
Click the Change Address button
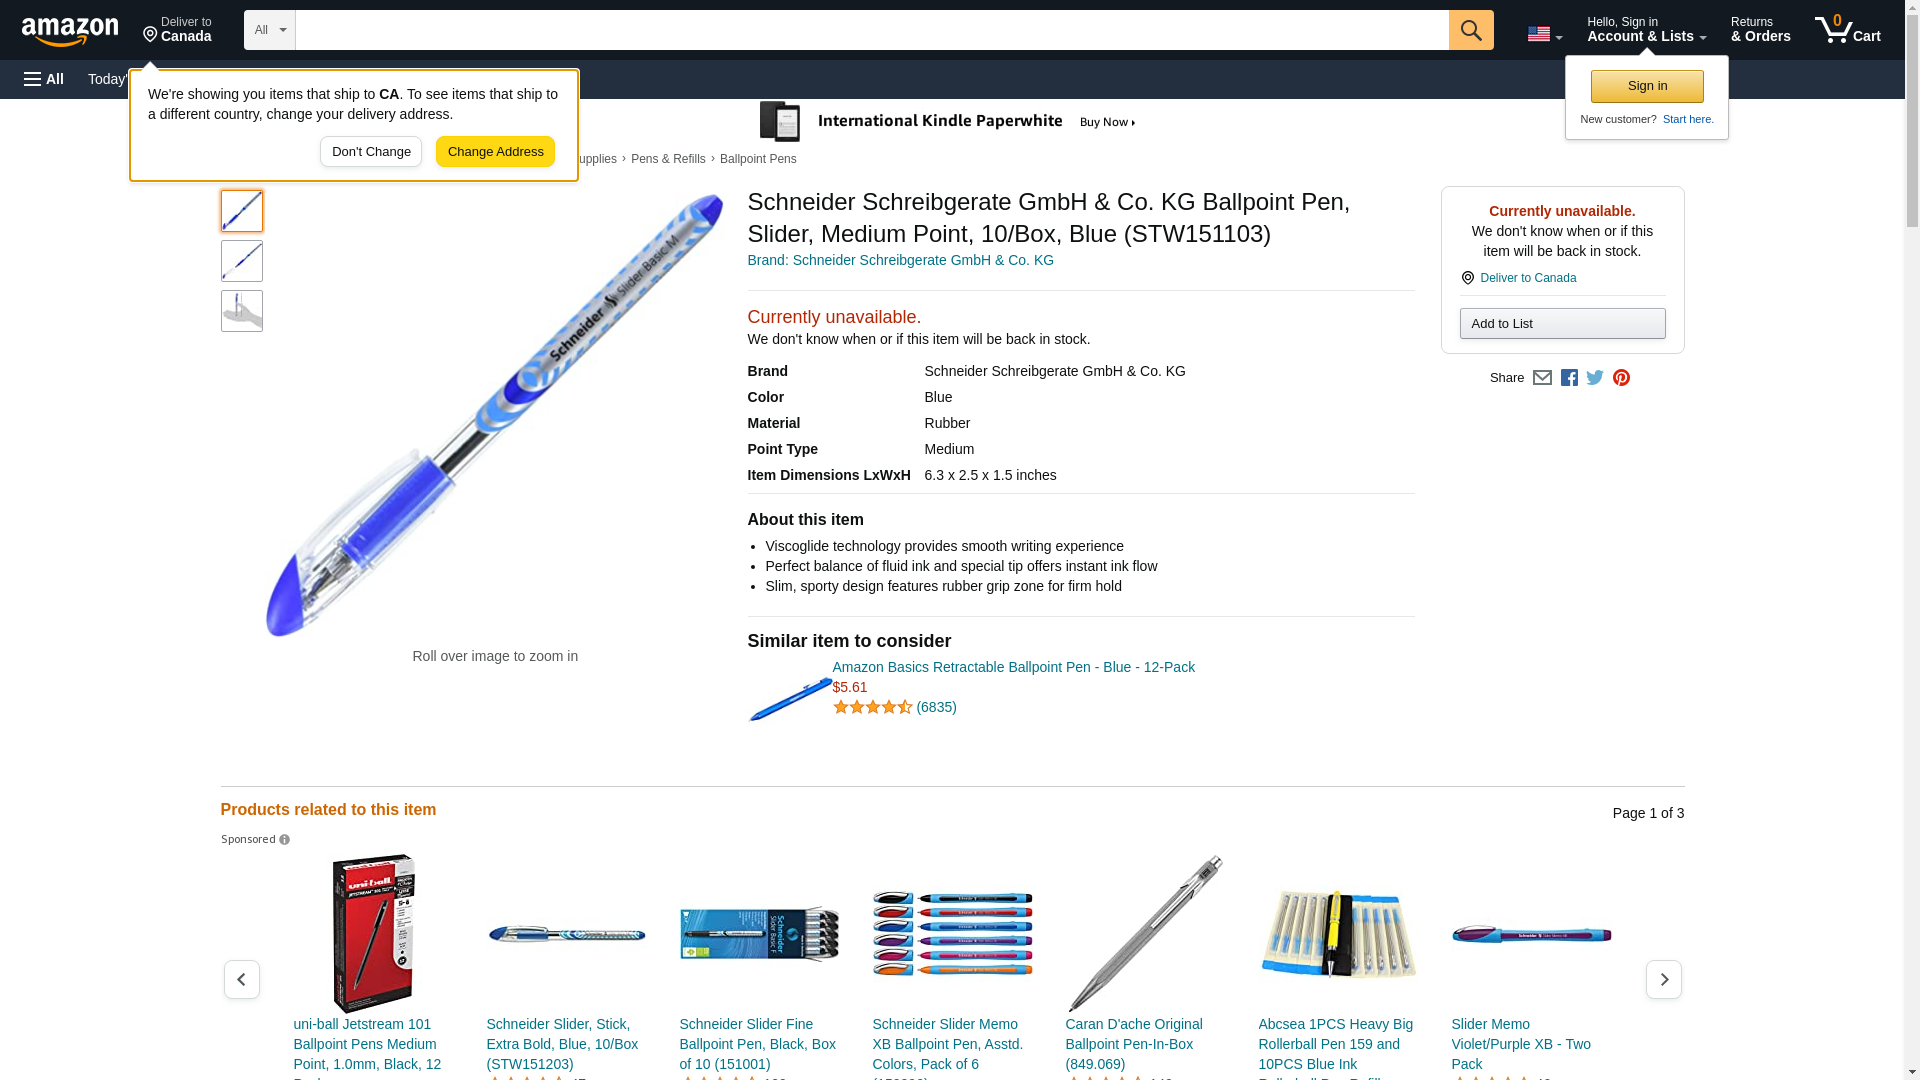(x=495, y=152)
